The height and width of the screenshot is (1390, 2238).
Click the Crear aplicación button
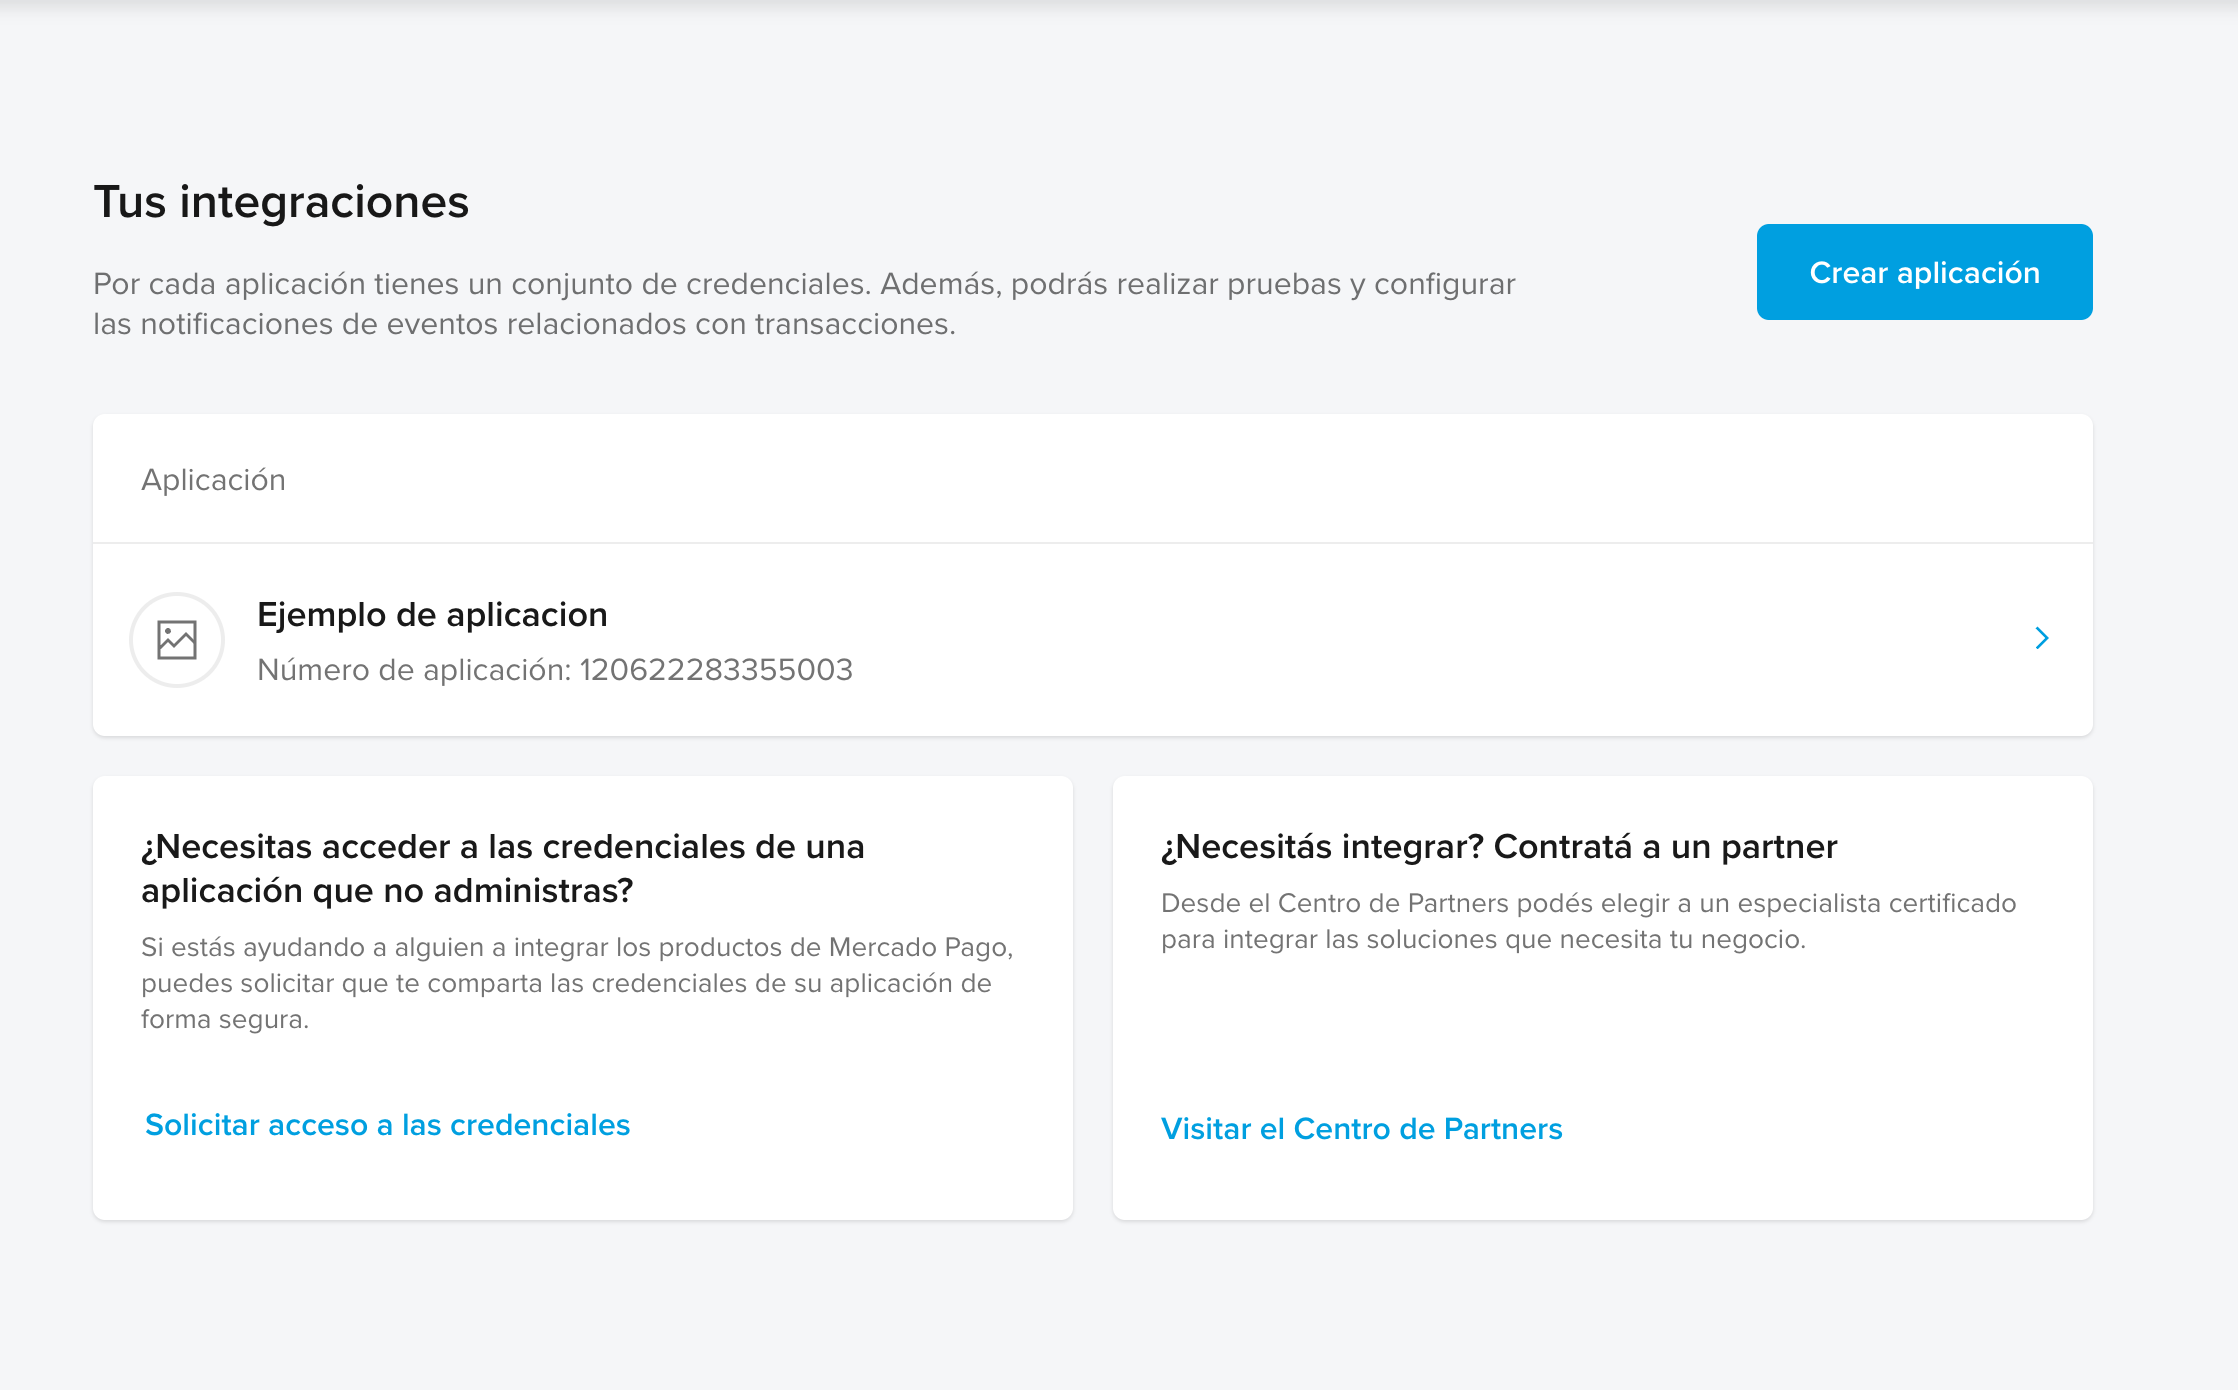click(x=1924, y=272)
